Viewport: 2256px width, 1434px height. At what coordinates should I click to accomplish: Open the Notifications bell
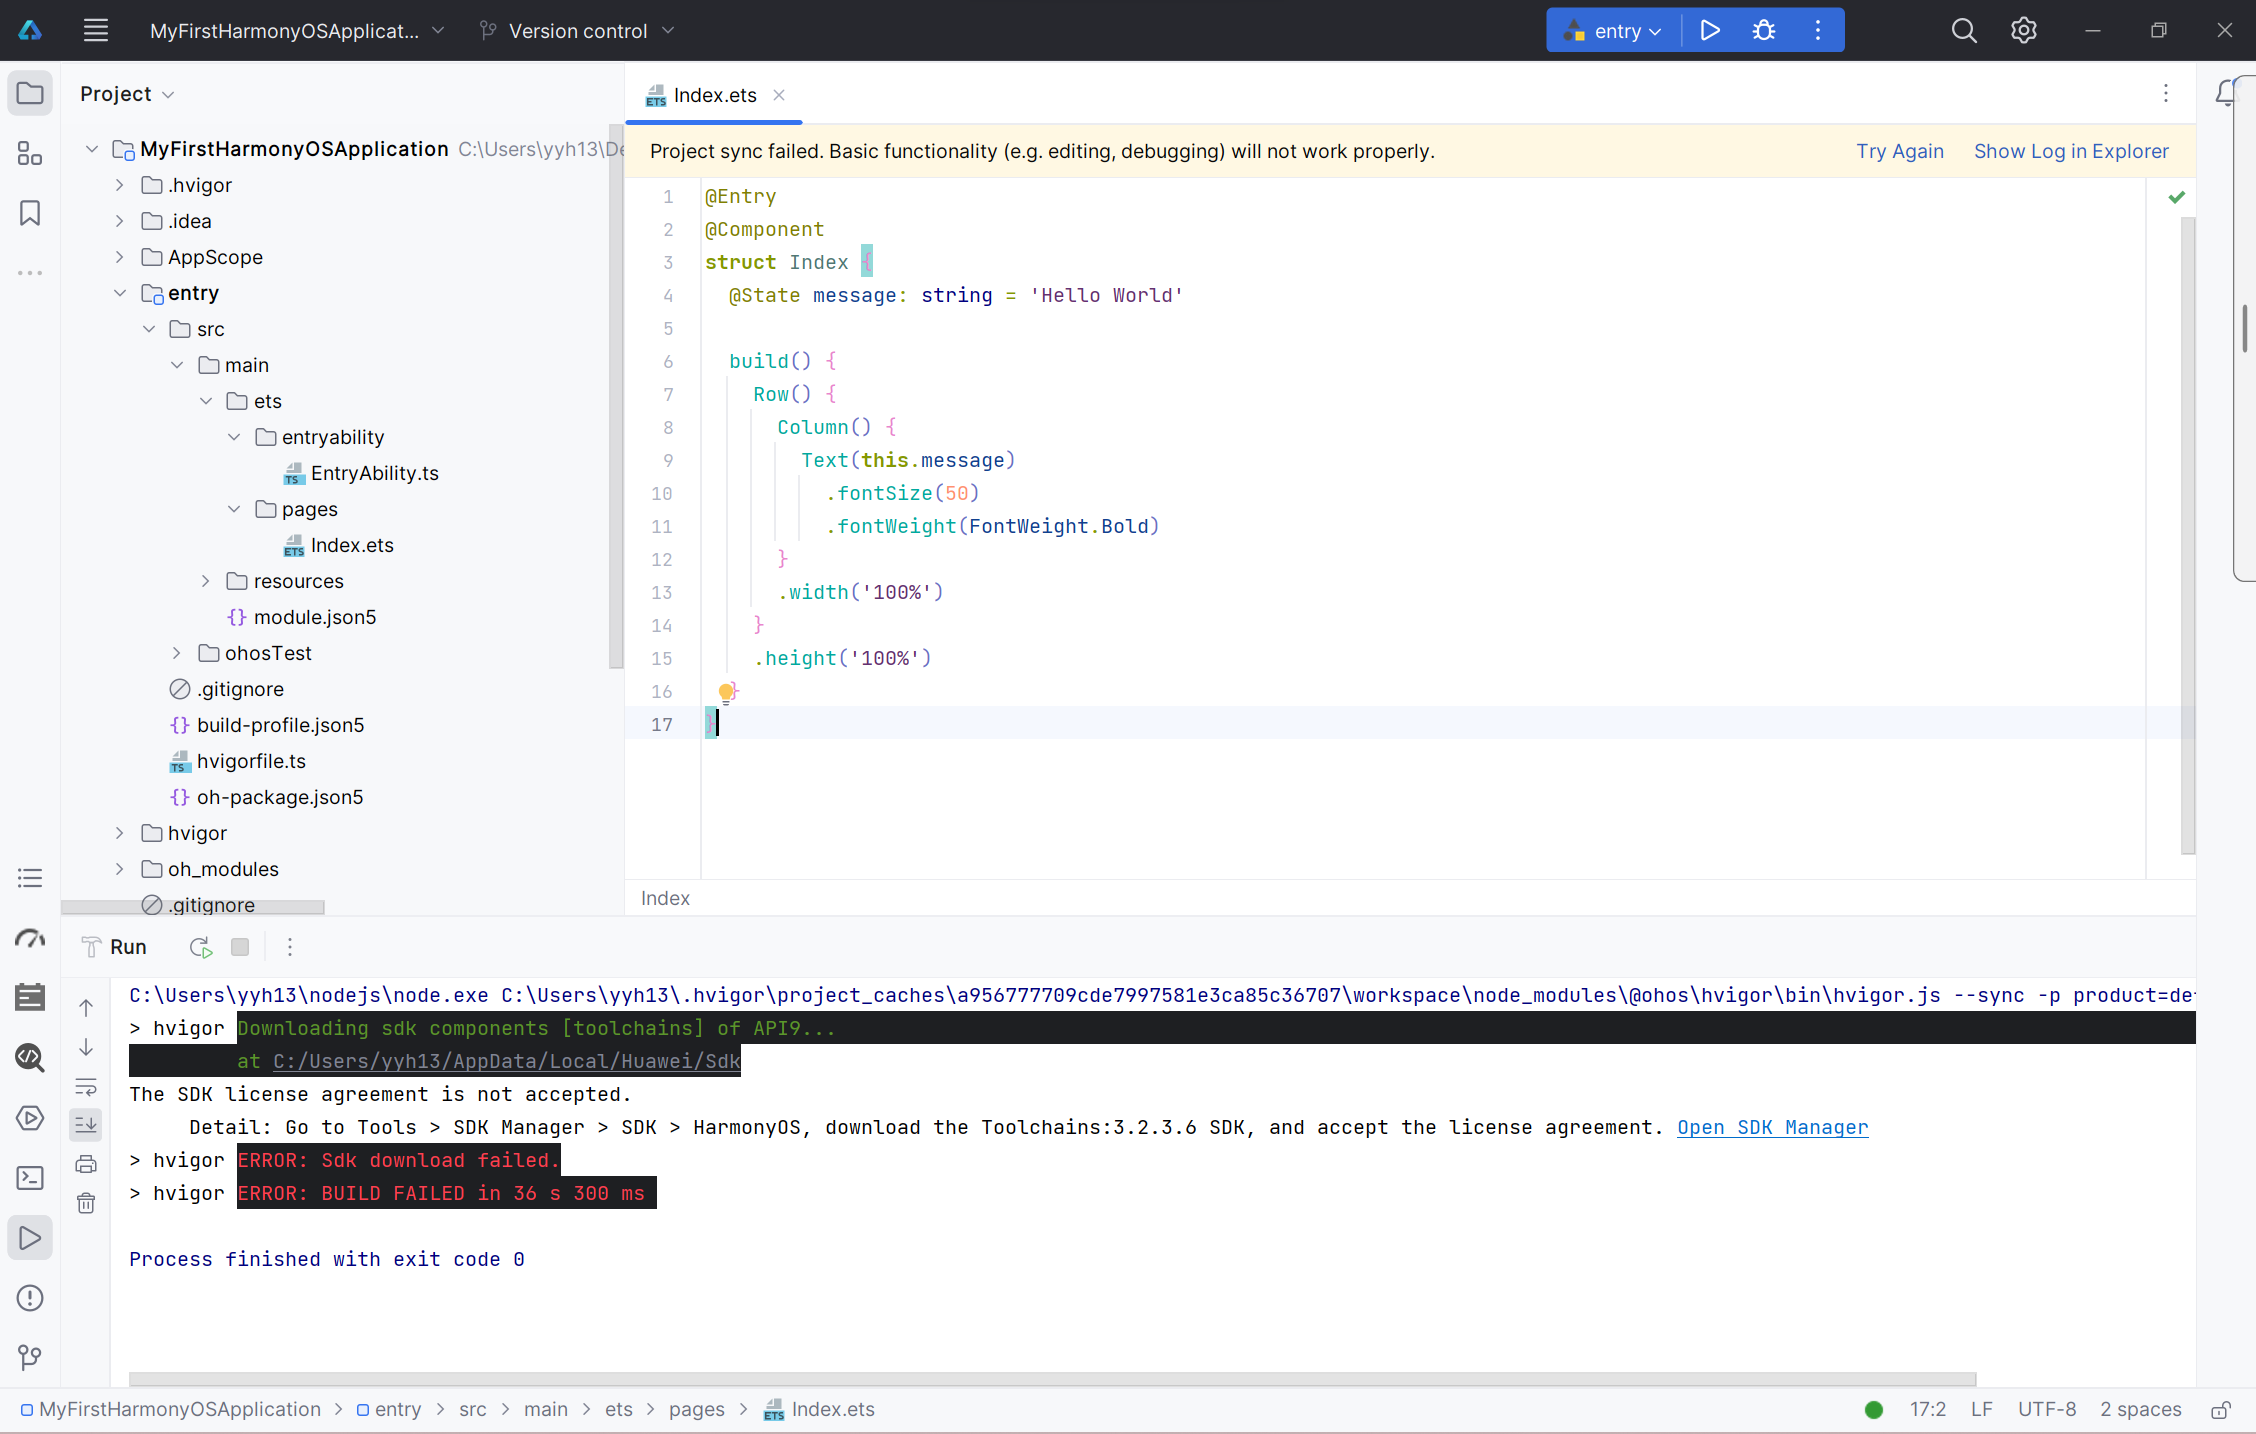coord(2226,93)
